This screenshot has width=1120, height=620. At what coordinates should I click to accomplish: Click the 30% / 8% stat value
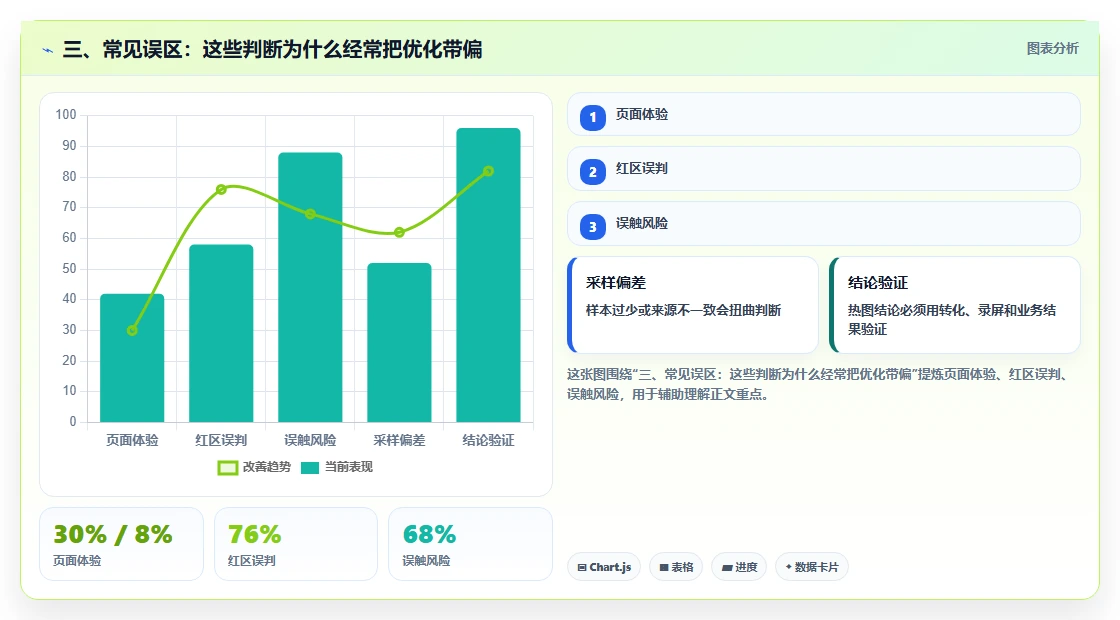coord(113,534)
